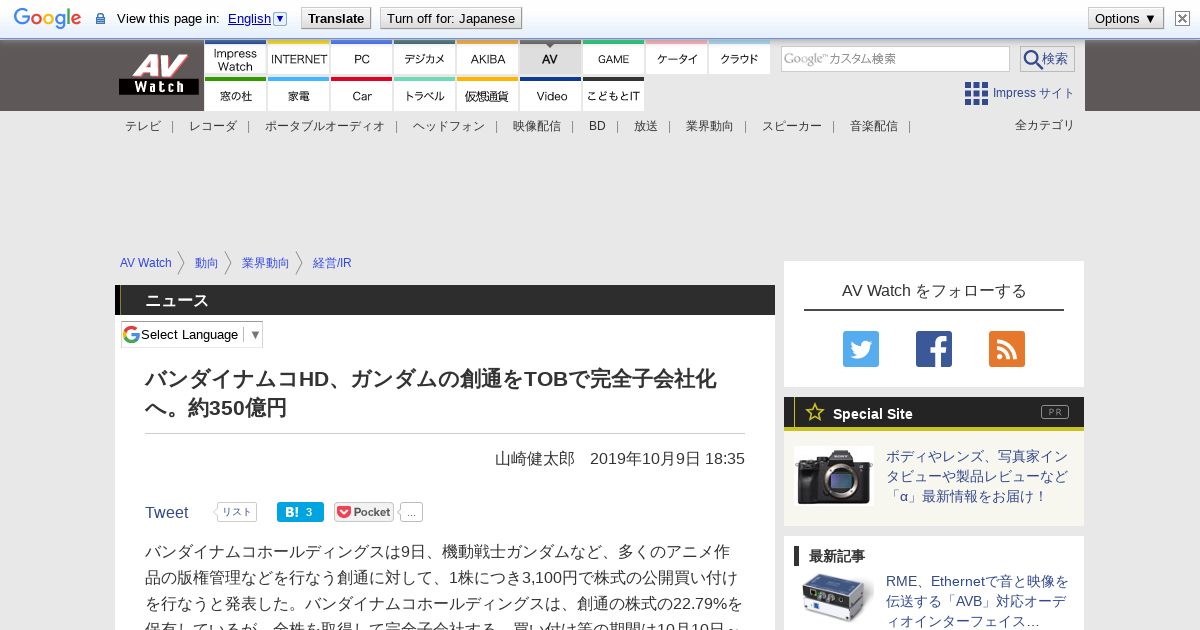Open the ケータイ tab
1200x630 pixels.
click(x=677, y=59)
